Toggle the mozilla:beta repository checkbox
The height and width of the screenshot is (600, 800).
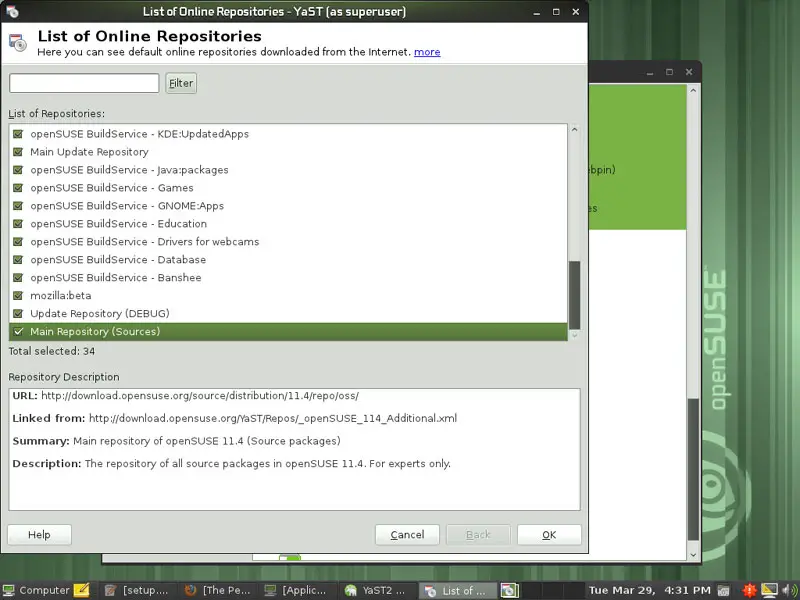18,295
